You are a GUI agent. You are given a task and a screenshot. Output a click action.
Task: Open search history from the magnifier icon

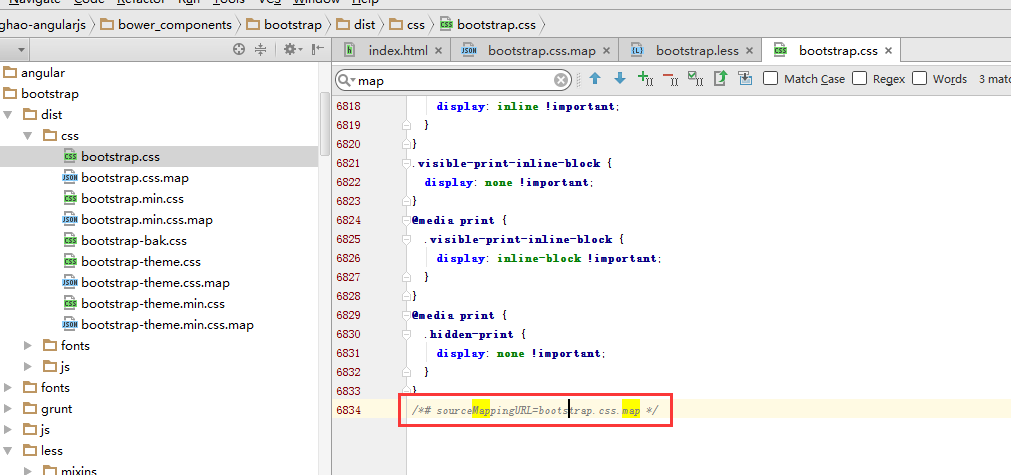(x=348, y=81)
